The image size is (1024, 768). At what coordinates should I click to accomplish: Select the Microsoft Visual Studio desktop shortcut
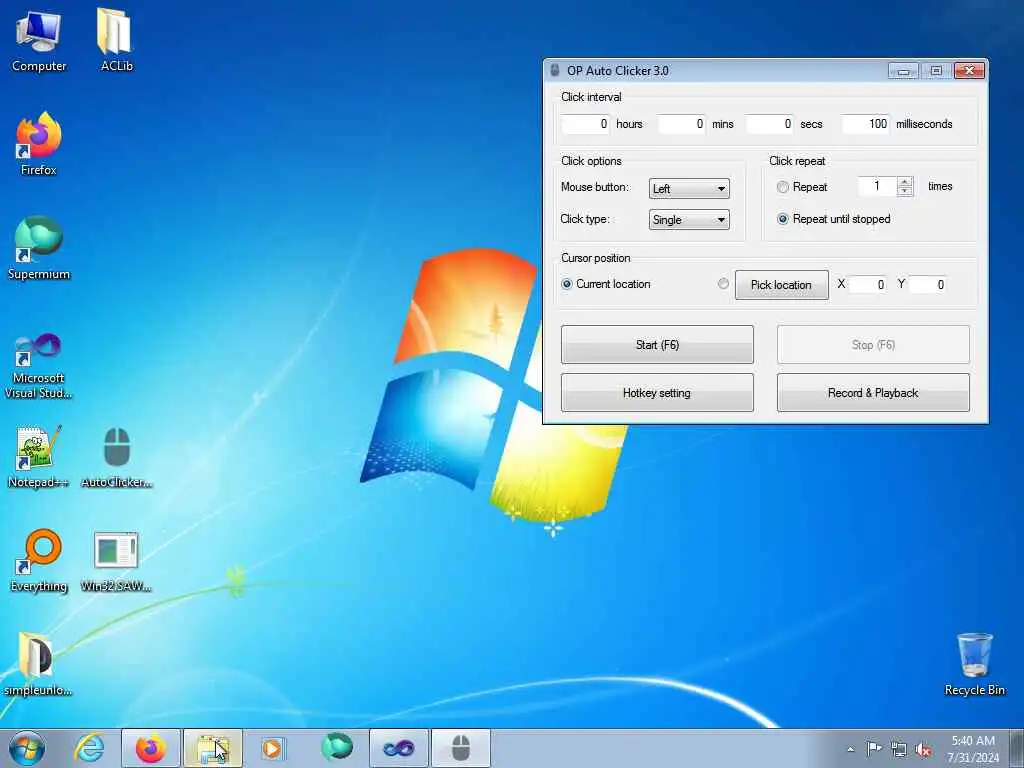pyautogui.click(x=39, y=366)
